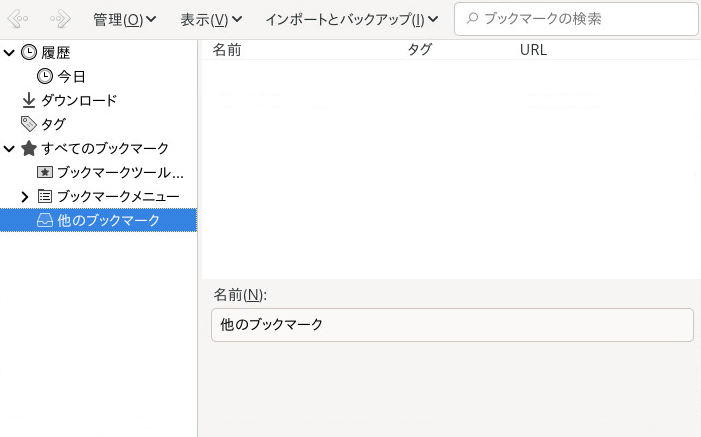Click the forward arrow button
Viewport: 701px width, 437px height.
60,19
